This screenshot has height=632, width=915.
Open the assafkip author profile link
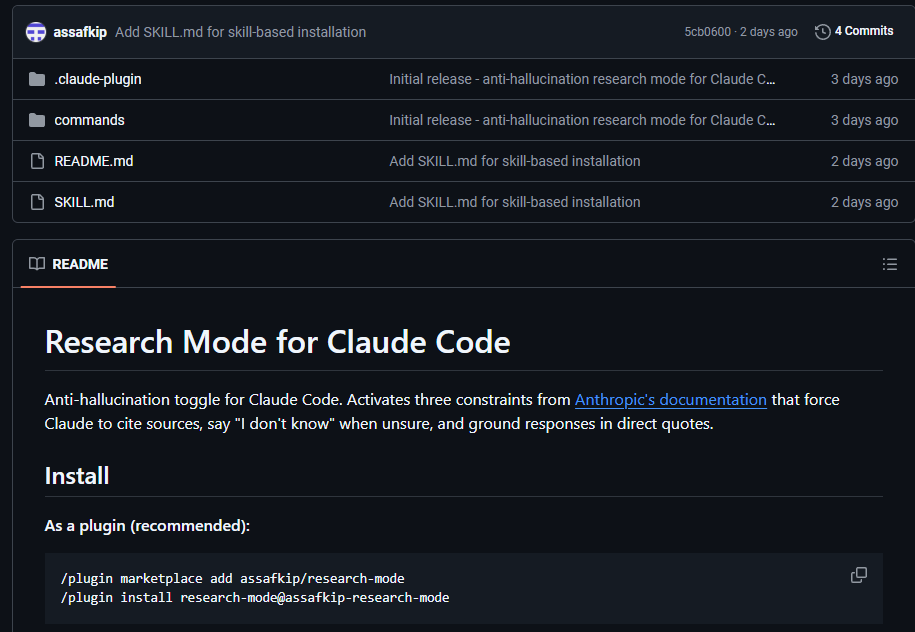pyautogui.click(x=80, y=32)
